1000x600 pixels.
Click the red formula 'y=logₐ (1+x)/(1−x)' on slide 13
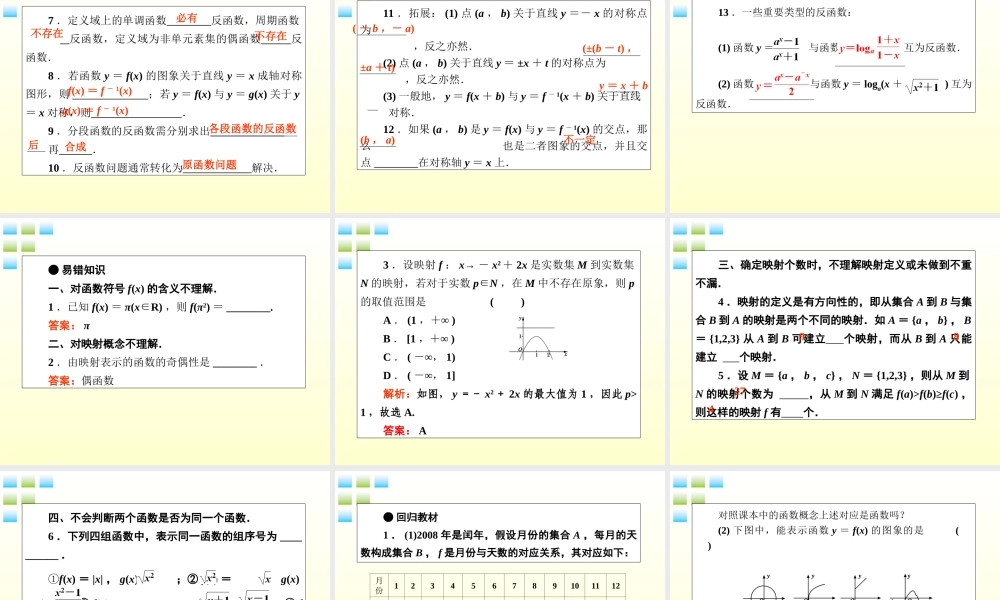[869, 48]
